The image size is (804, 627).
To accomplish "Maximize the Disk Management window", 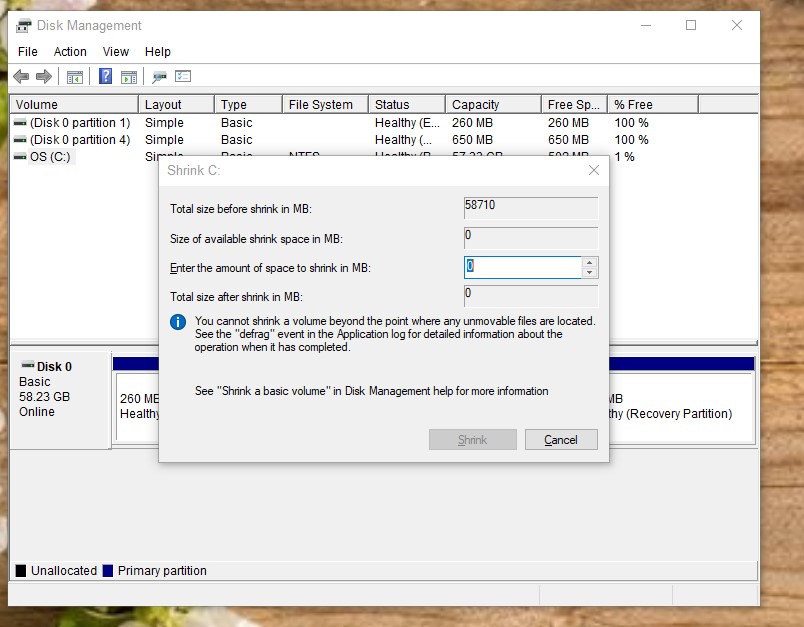I will (x=691, y=25).
